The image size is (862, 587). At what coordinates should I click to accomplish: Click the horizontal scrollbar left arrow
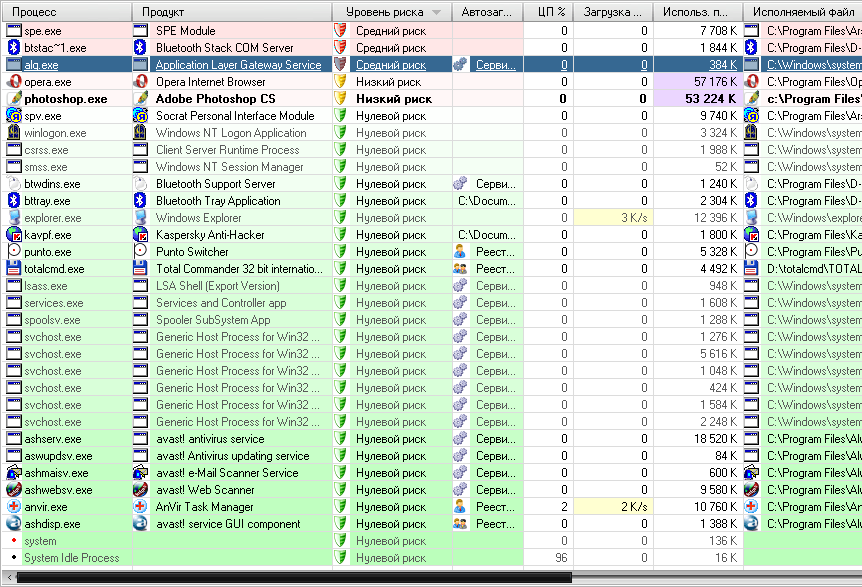pos(9,578)
